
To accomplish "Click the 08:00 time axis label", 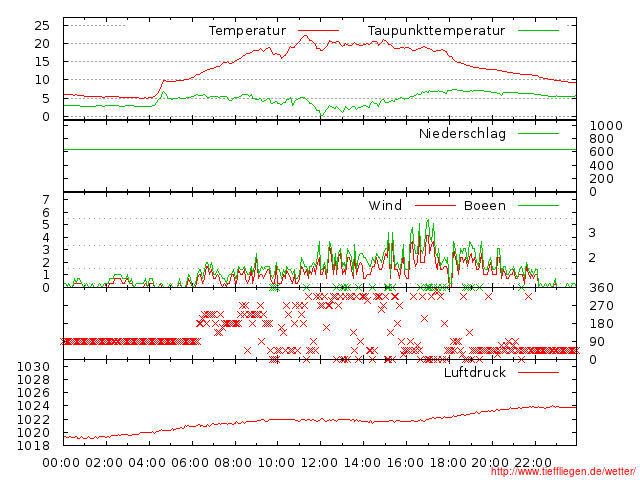I will (233, 463).
